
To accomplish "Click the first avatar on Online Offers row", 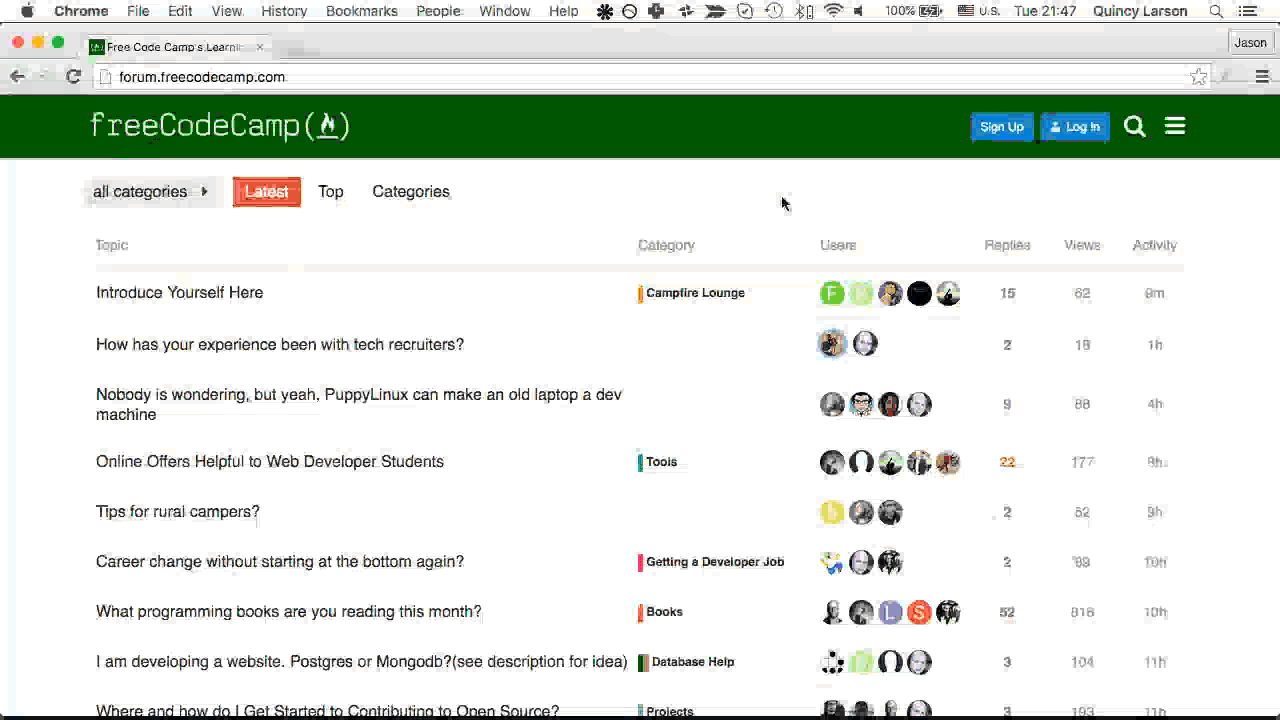I will [x=832, y=462].
